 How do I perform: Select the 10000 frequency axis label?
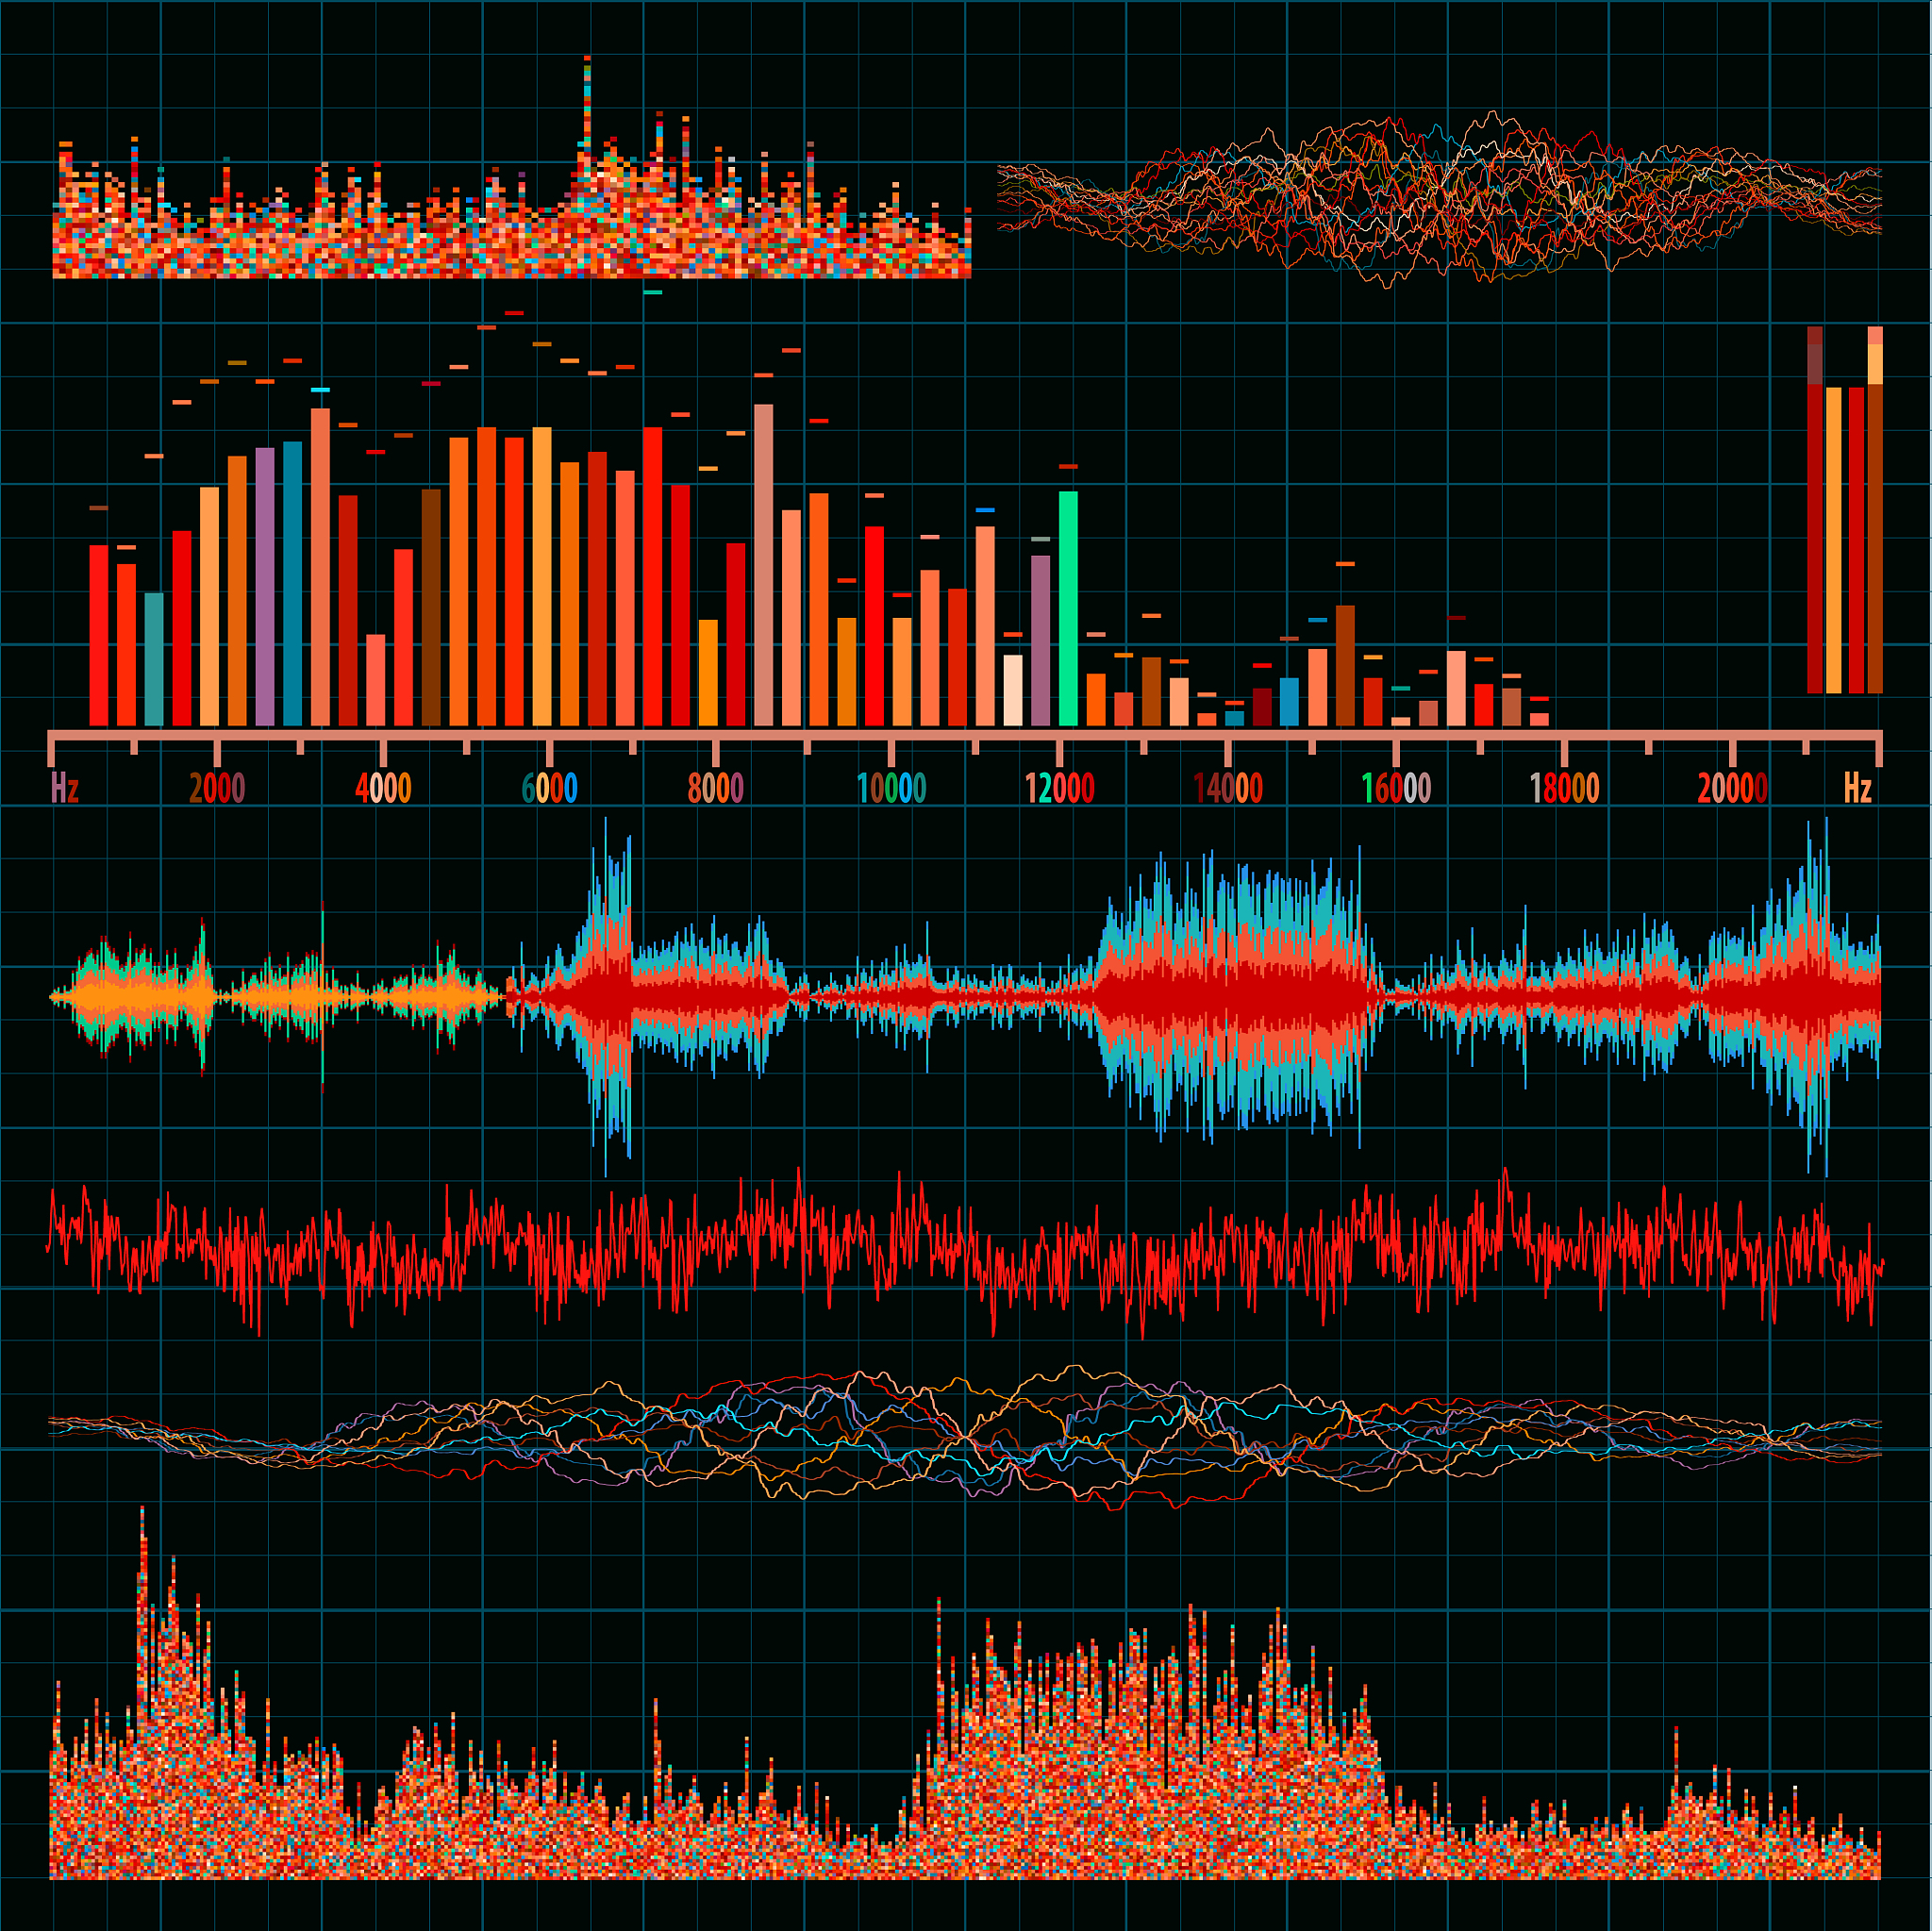[891, 789]
